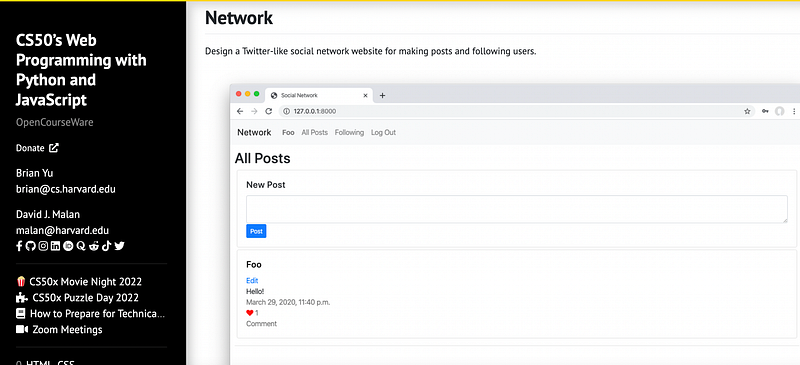Open Zoom Meetings link
This screenshot has height=365, width=800.
point(67,329)
